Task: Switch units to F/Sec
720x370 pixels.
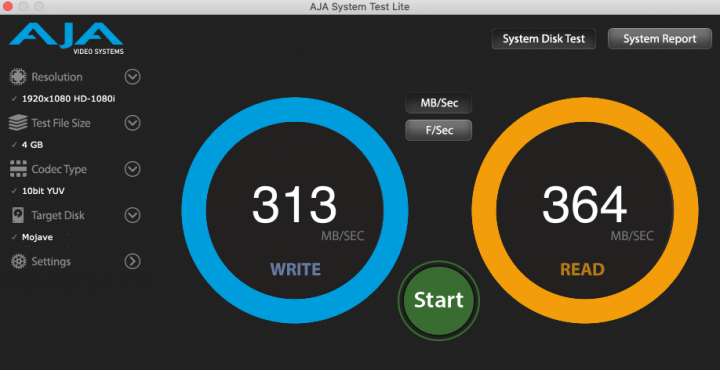Action: [439, 130]
